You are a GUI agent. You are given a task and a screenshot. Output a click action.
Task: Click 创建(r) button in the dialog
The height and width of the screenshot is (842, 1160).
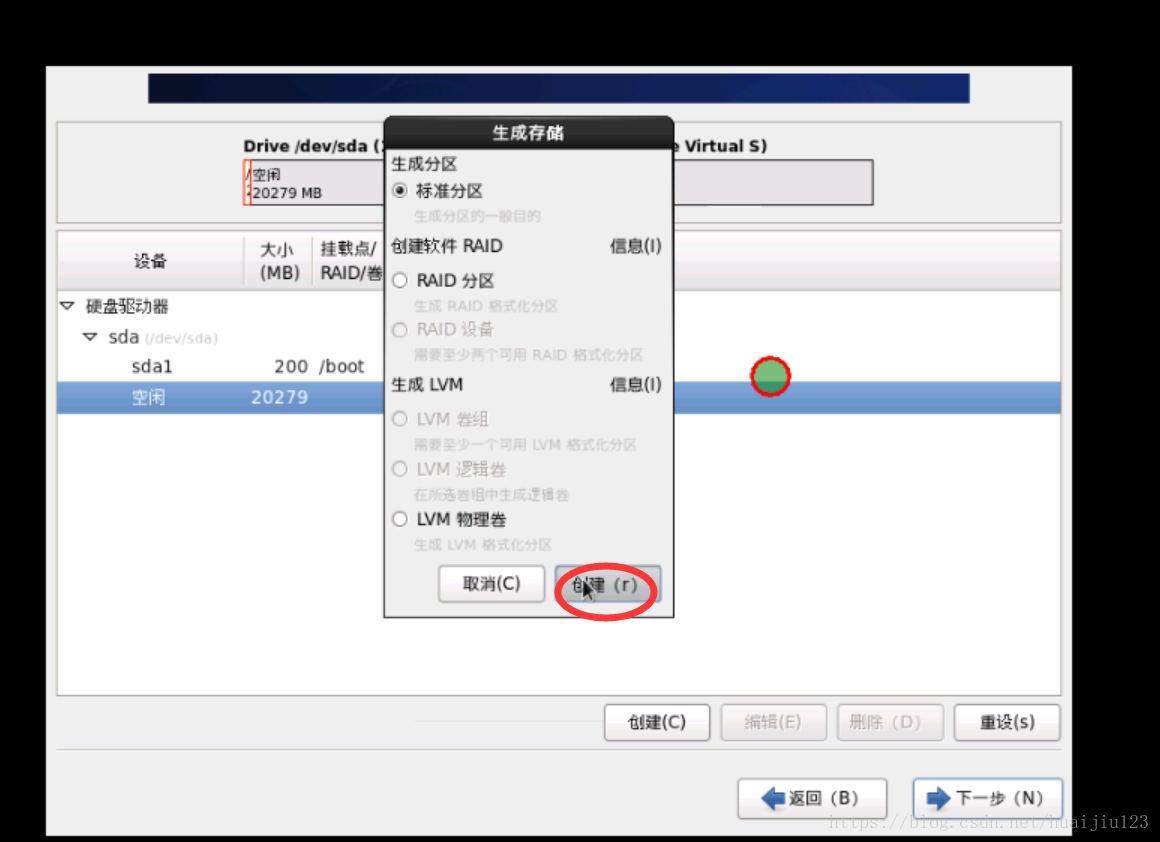pos(607,585)
